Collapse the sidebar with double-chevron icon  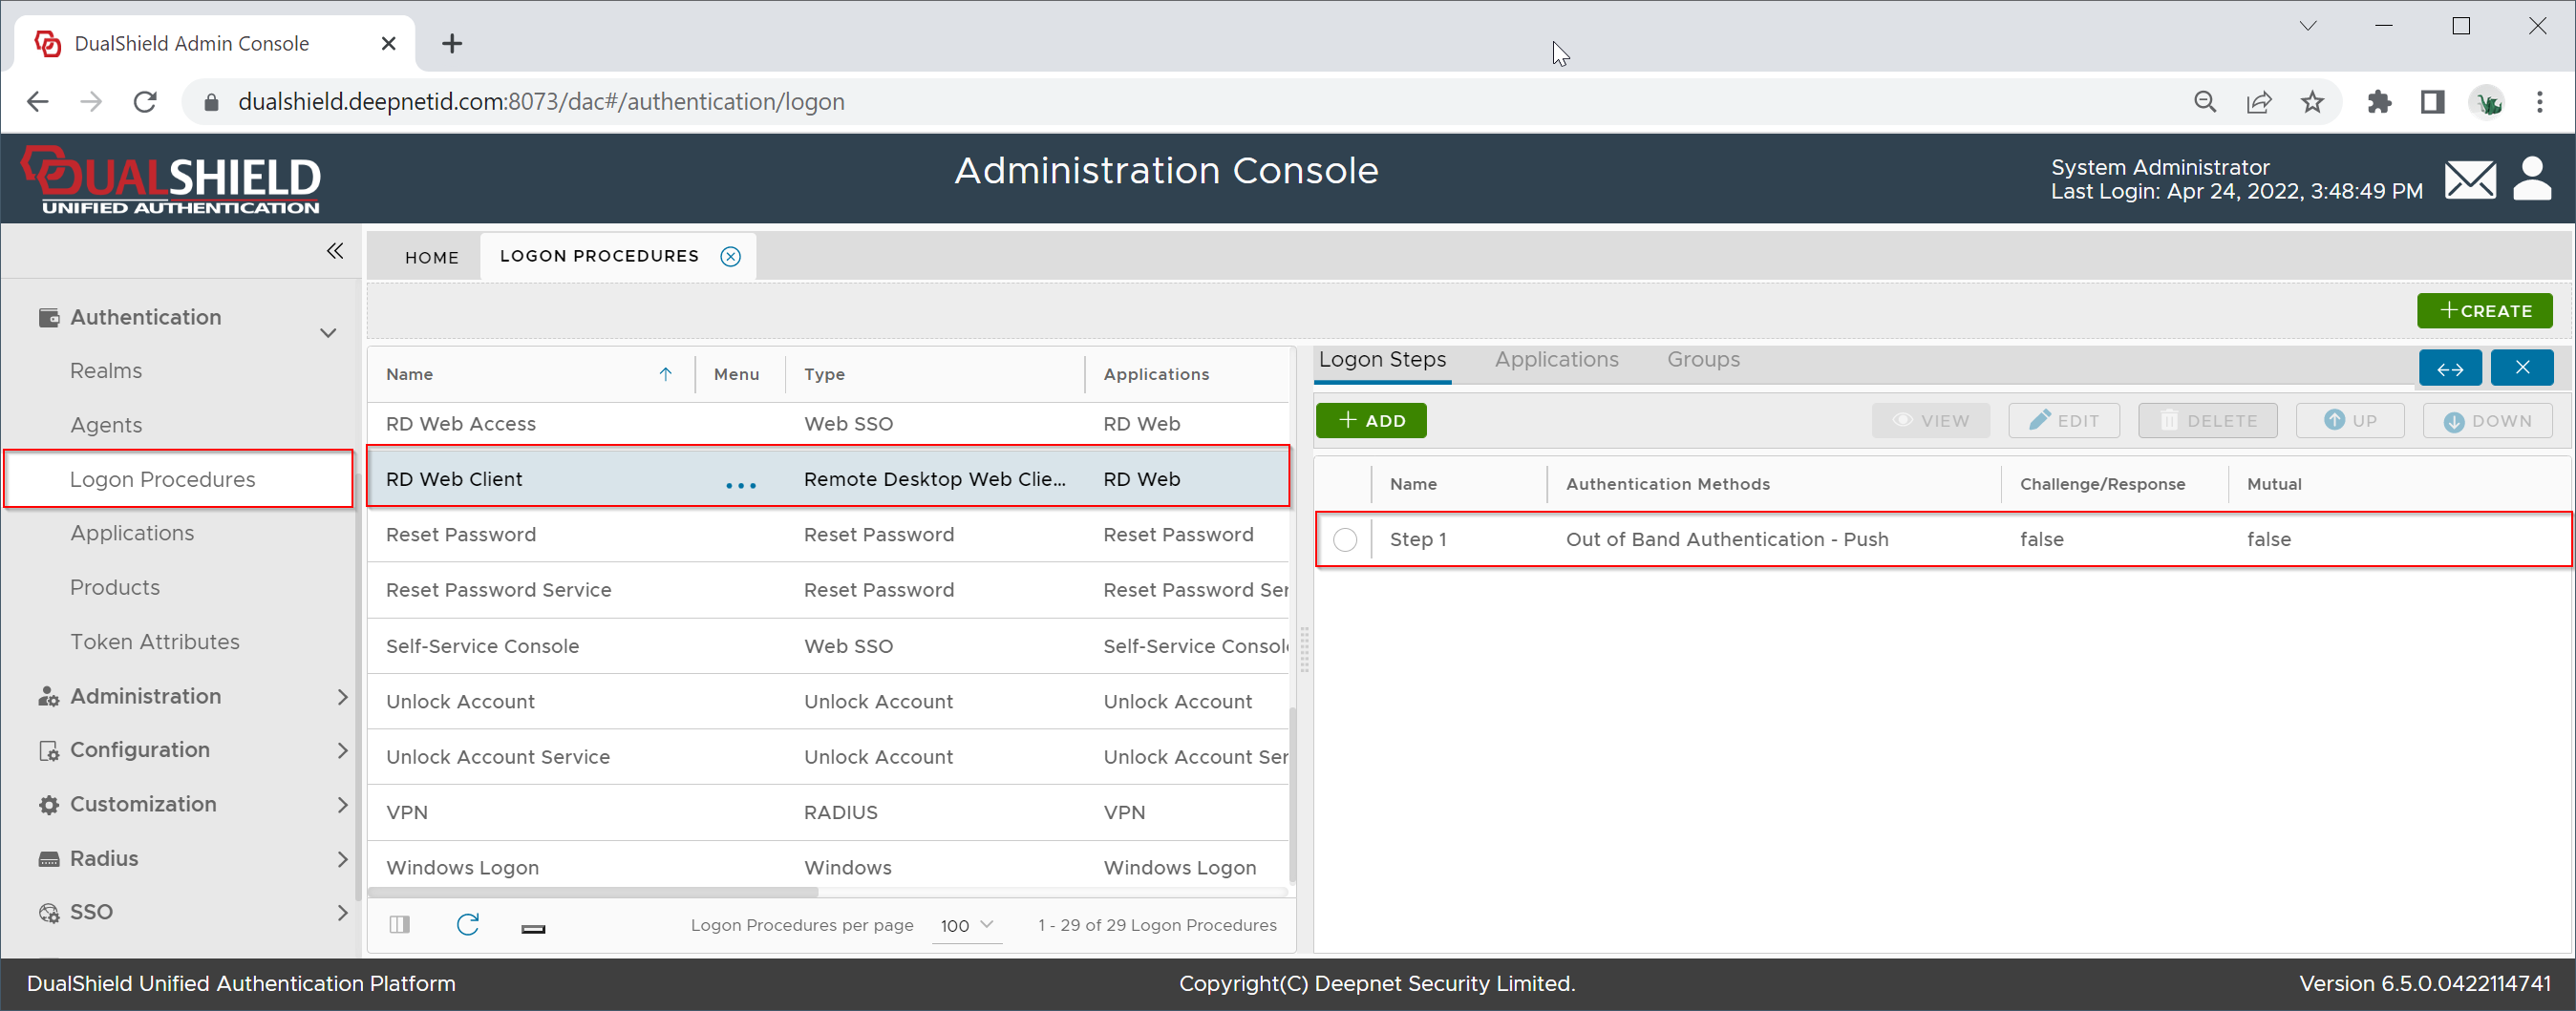[335, 251]
